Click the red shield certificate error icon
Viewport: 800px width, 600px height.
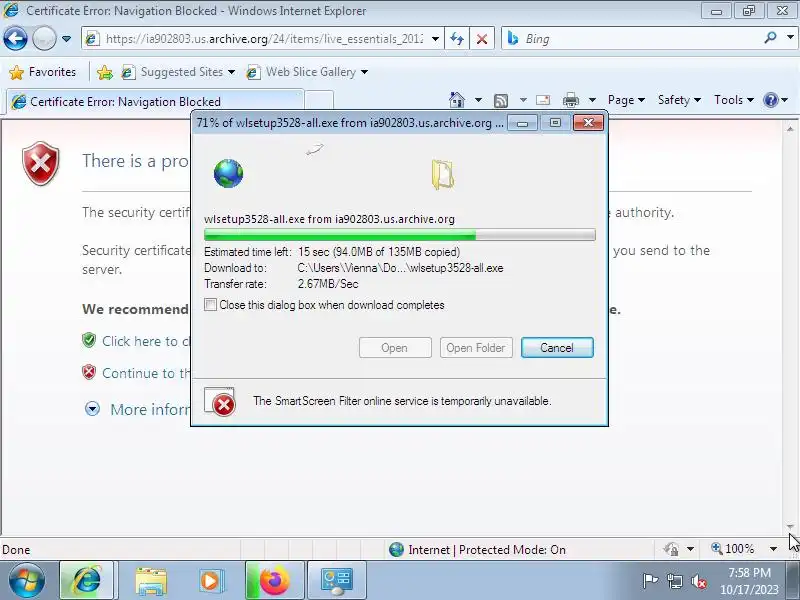(x=41, y=163)
